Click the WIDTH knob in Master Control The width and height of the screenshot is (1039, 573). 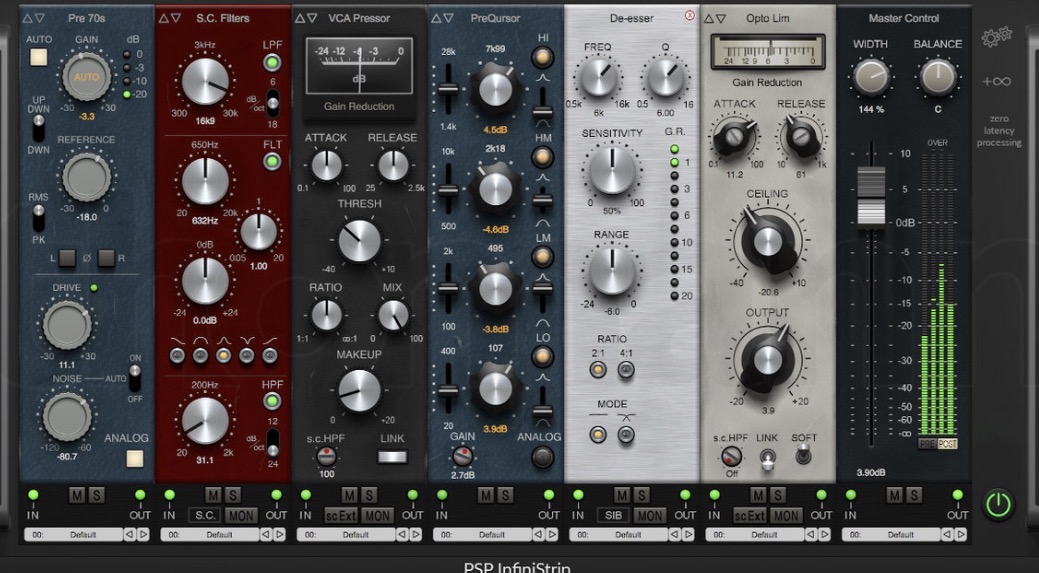[871, 78]
